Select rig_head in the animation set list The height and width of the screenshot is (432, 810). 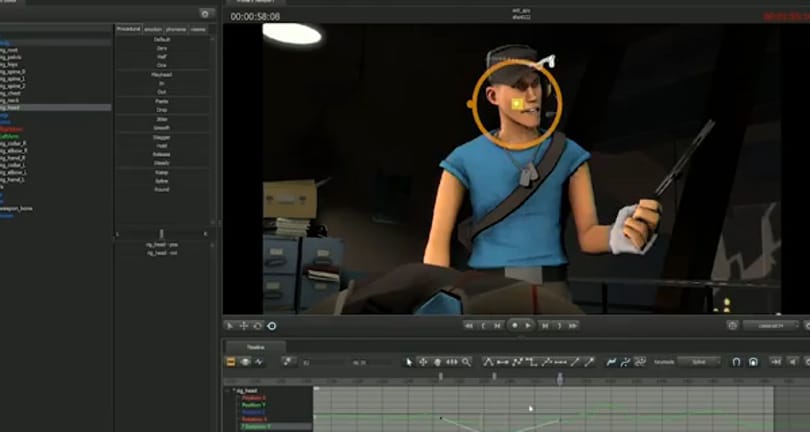(x=55, y=107)
